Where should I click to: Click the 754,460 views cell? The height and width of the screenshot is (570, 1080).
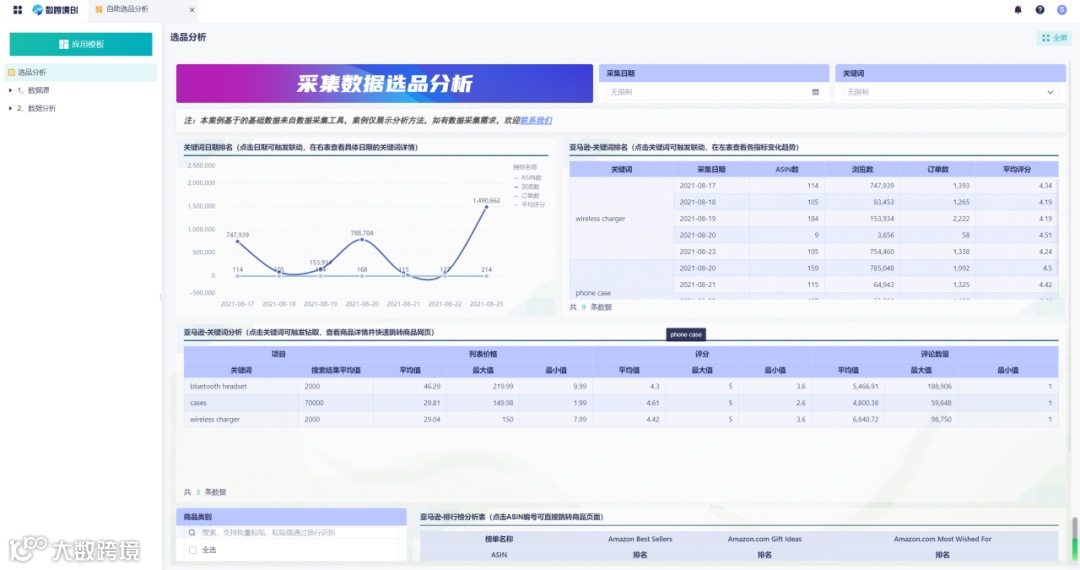point(862,251)
